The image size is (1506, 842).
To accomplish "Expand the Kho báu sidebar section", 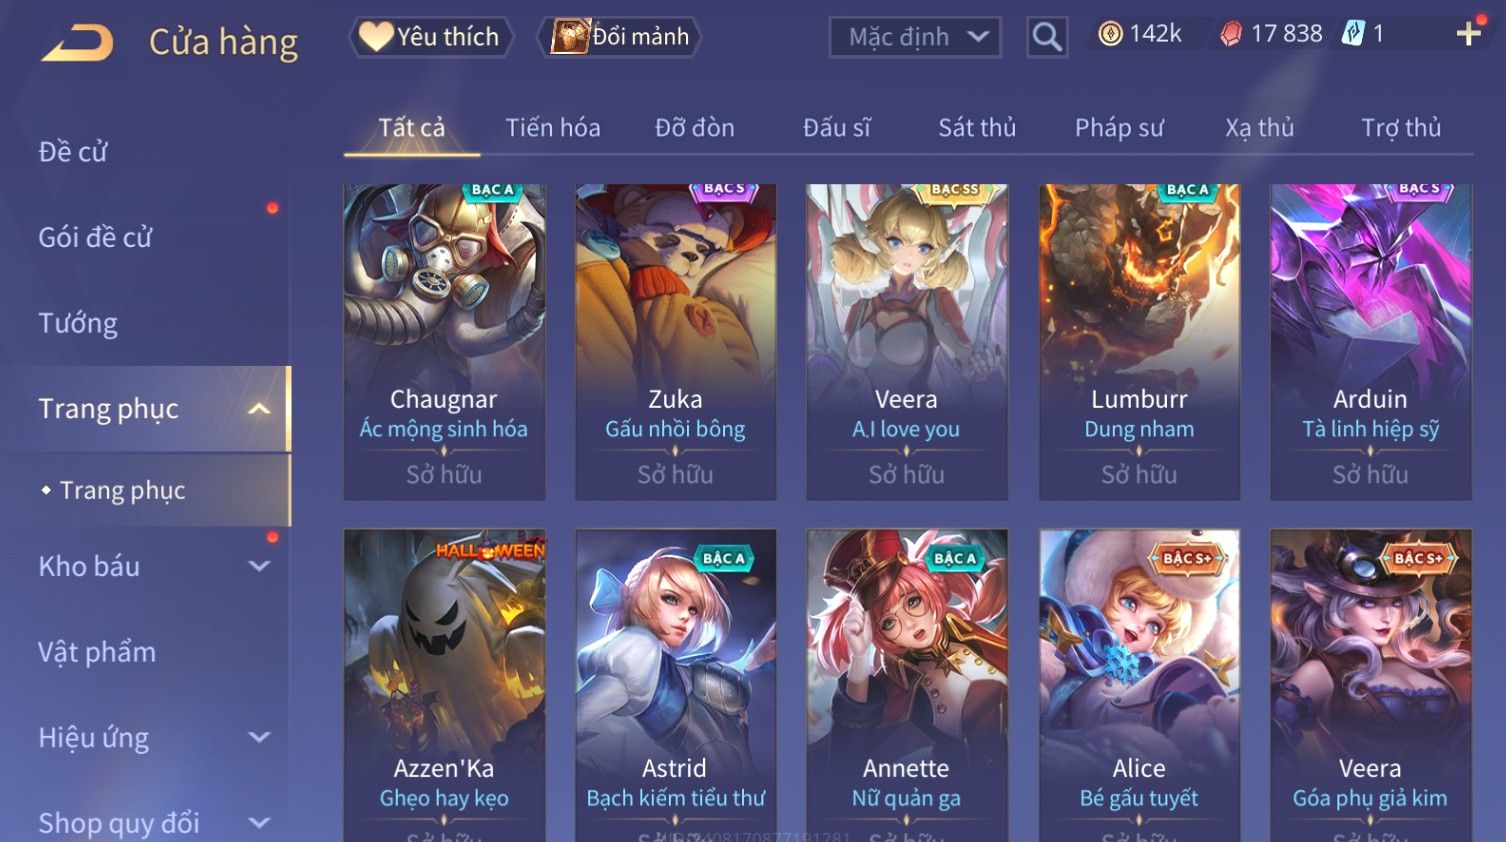I will [259, 566].
